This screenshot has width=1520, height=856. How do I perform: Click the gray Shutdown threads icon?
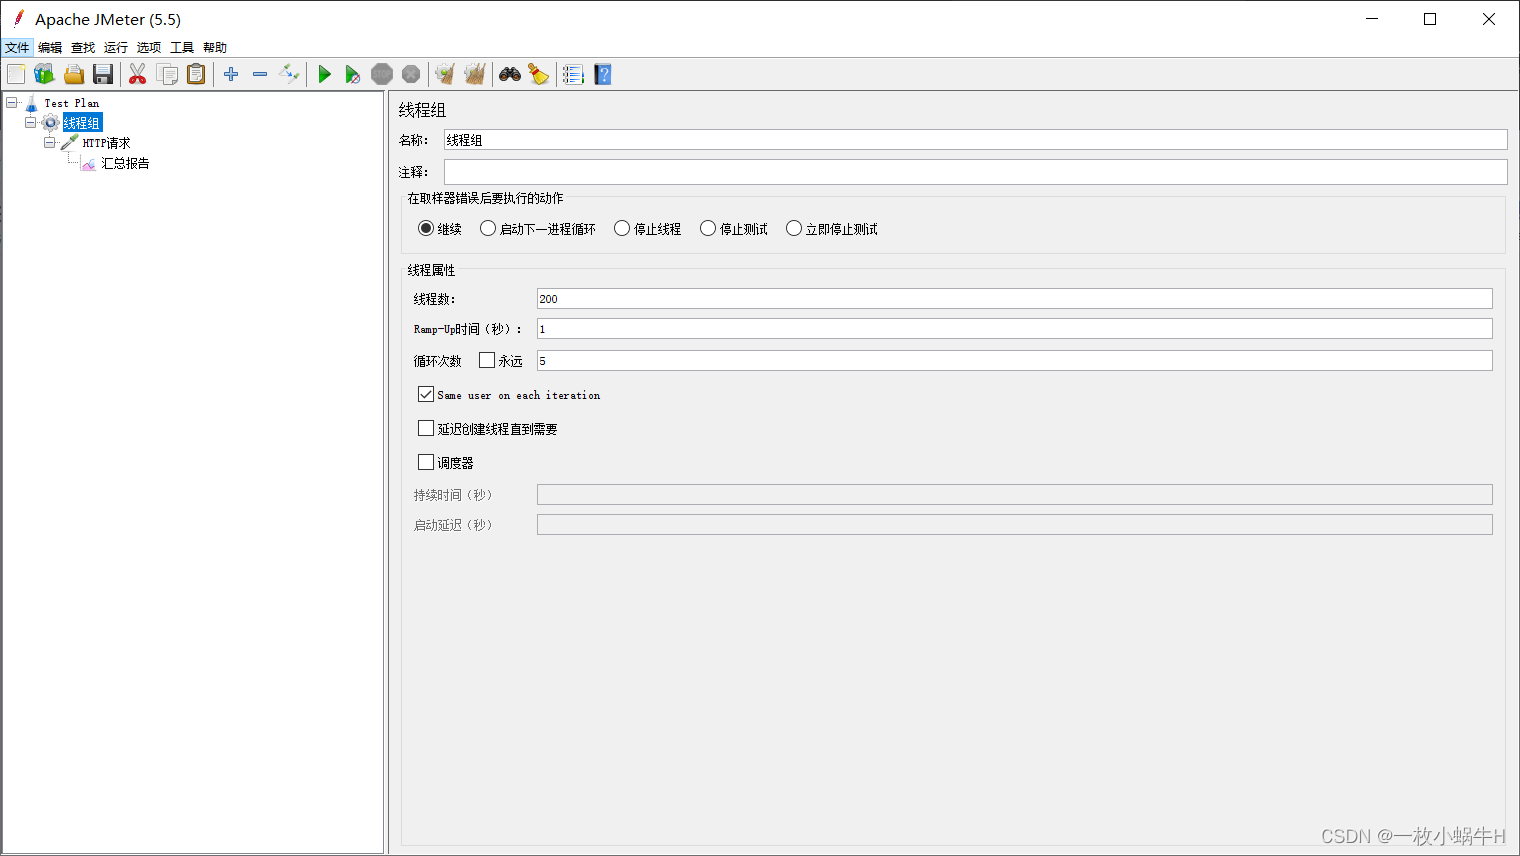coord(411,74)
